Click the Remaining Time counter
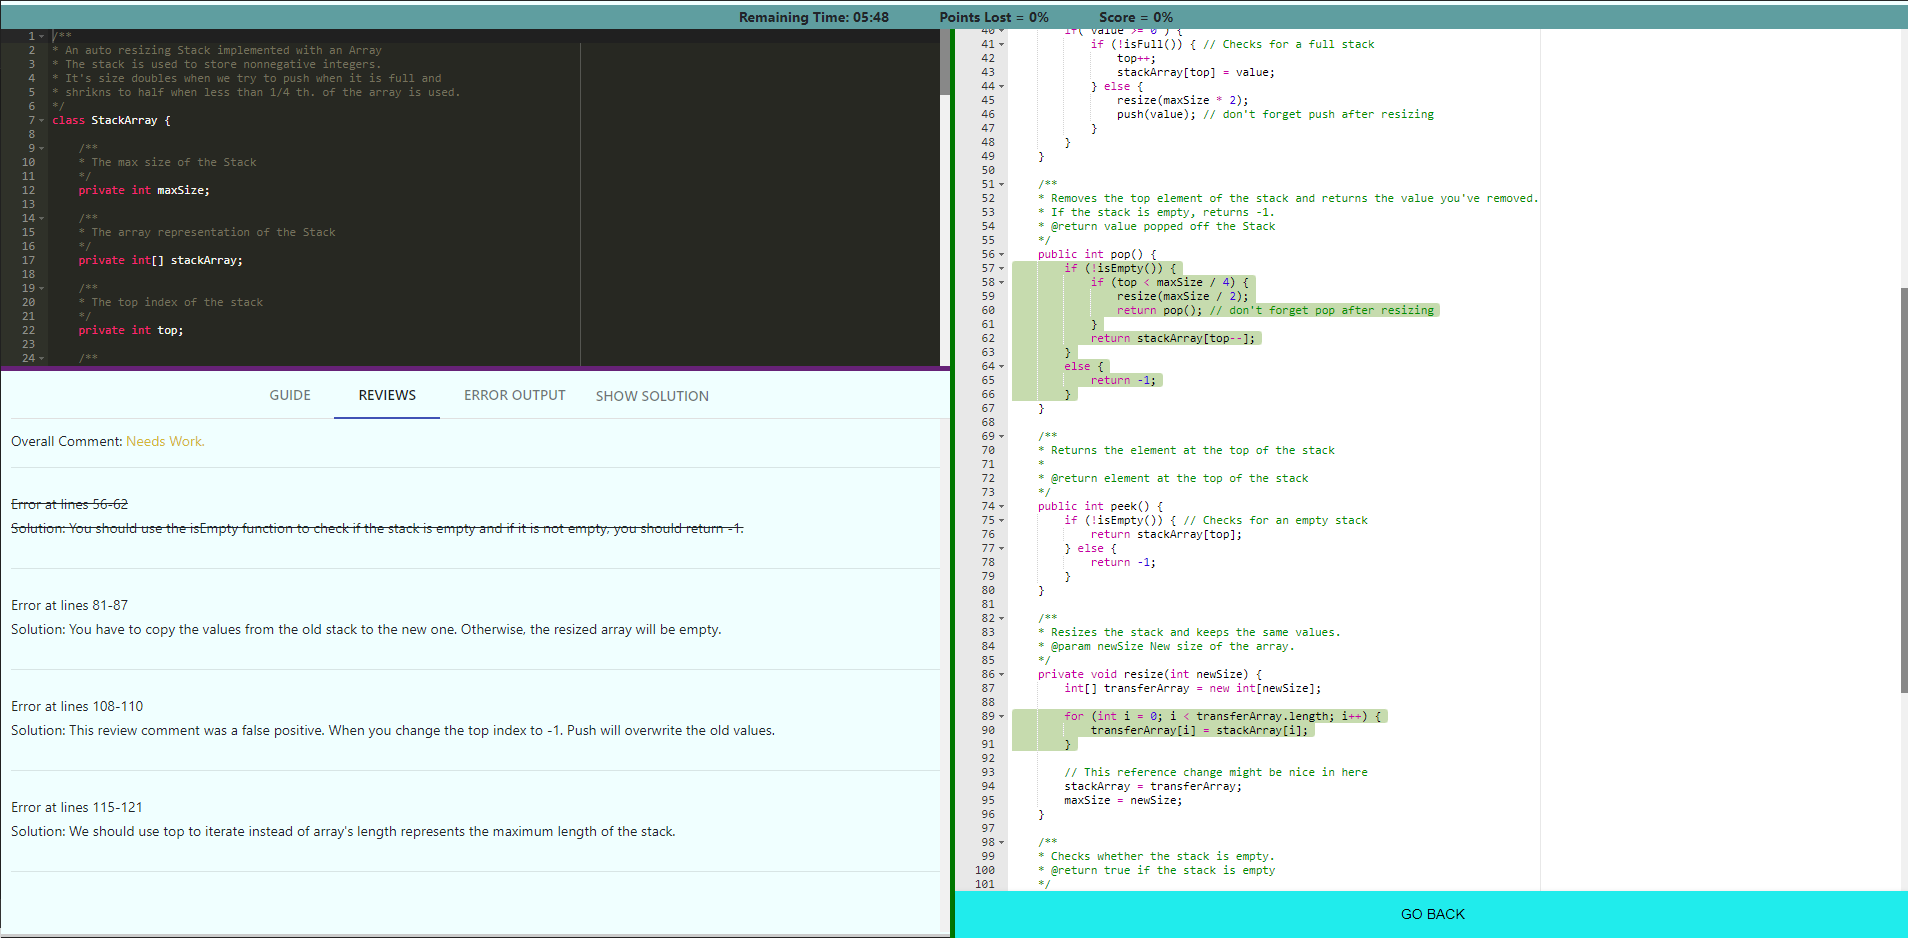This screenshot has width=1908, height=938. [813, 17]
